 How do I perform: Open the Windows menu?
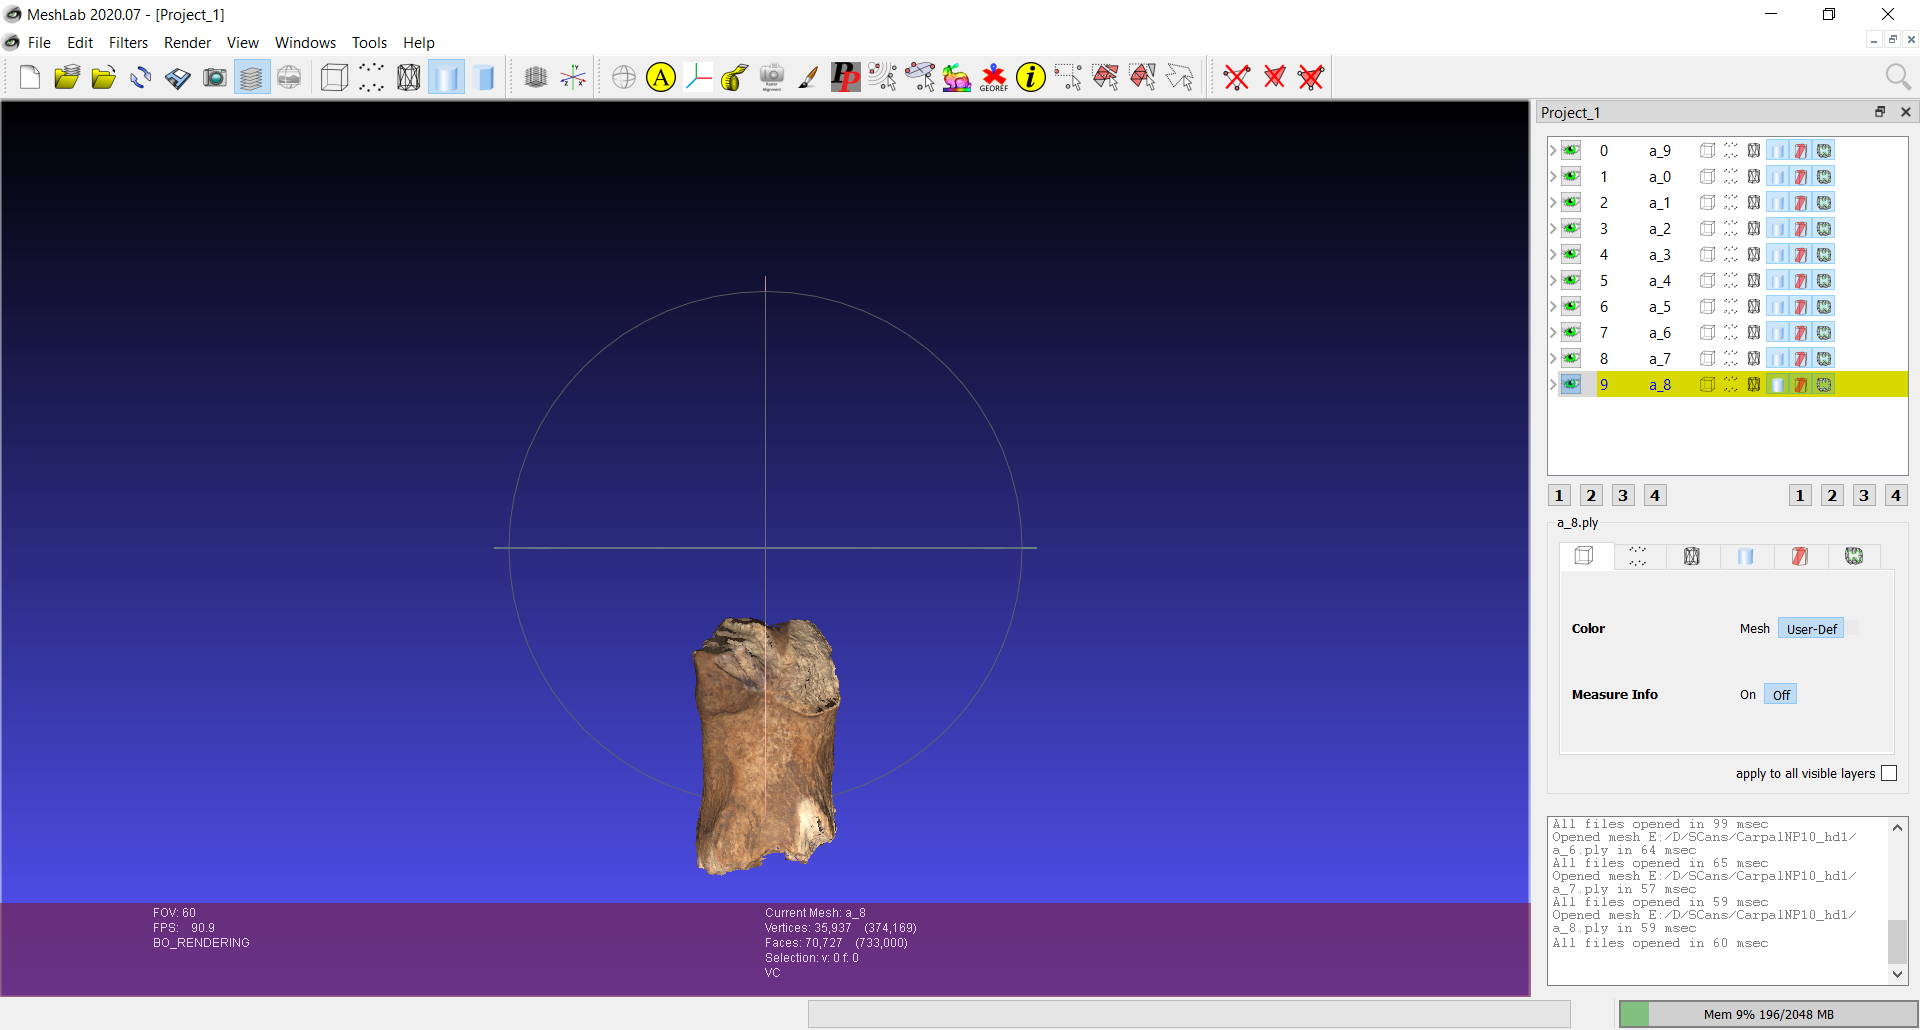pos(305,43)
